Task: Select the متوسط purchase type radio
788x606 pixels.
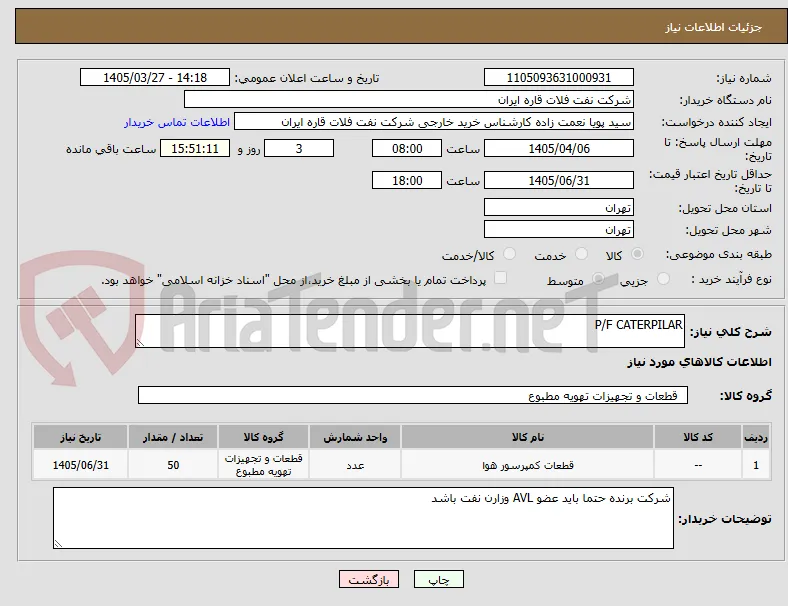Action: pos(598,278)
